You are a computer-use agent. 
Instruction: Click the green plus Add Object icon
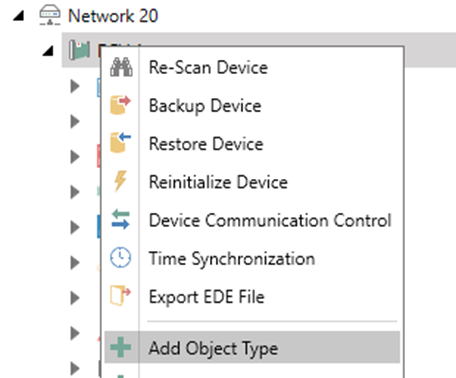tap(120, 347)
